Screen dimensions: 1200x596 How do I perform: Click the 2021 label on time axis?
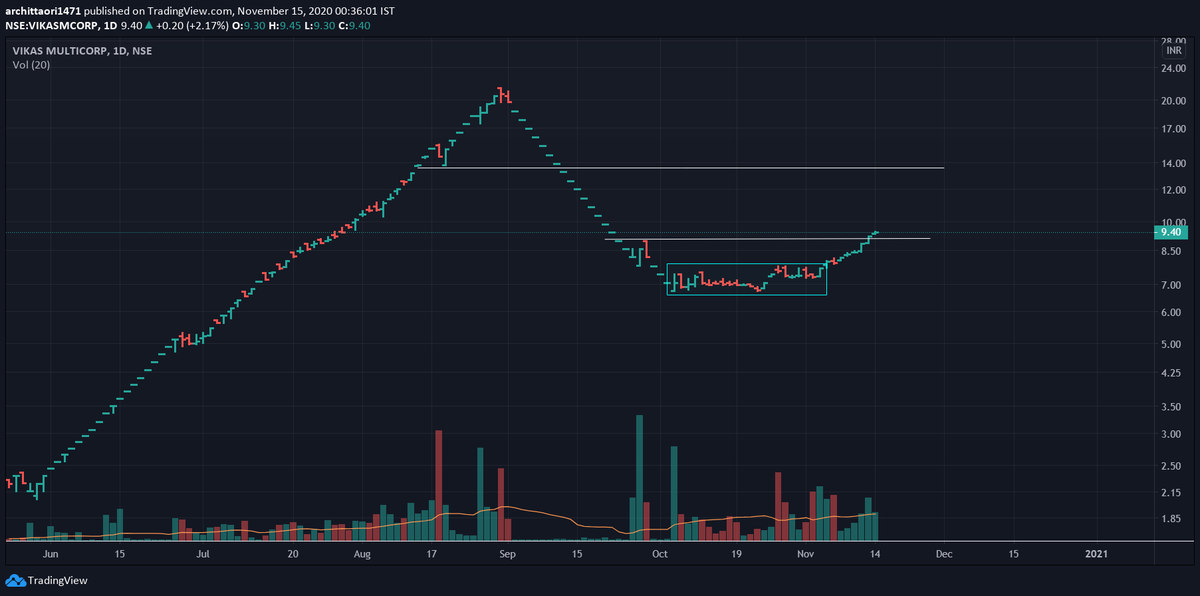(1096, 553)
